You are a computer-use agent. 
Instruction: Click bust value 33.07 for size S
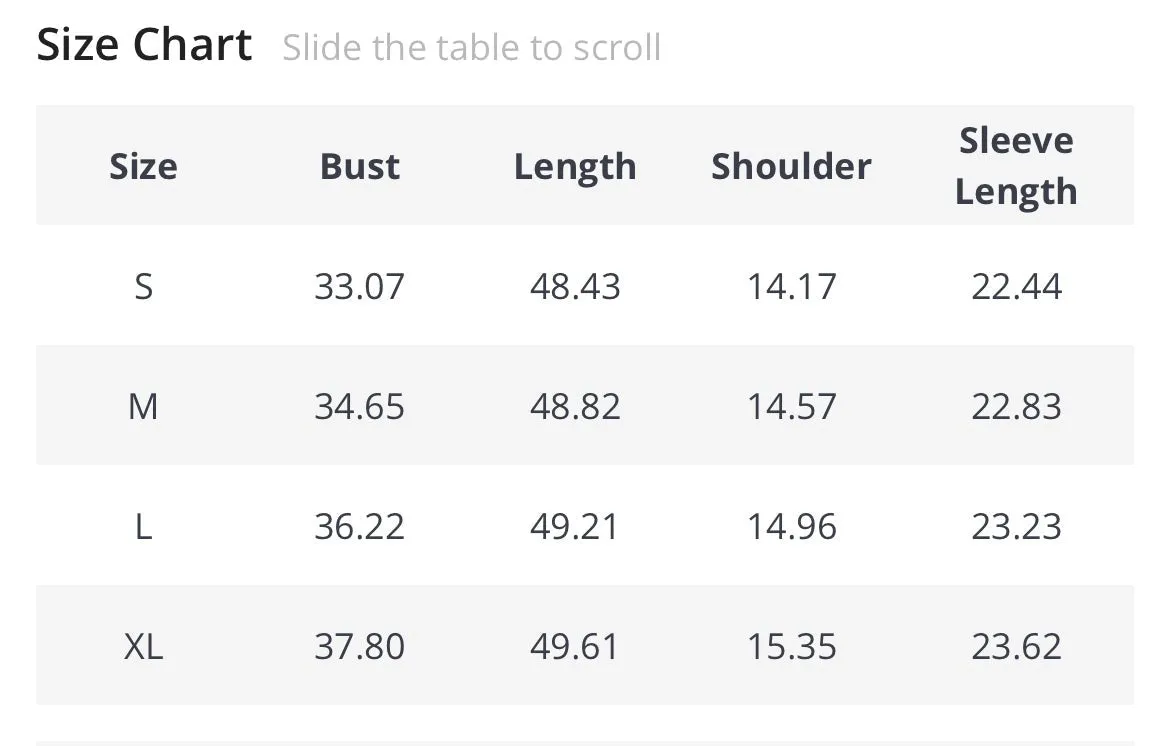360,286
